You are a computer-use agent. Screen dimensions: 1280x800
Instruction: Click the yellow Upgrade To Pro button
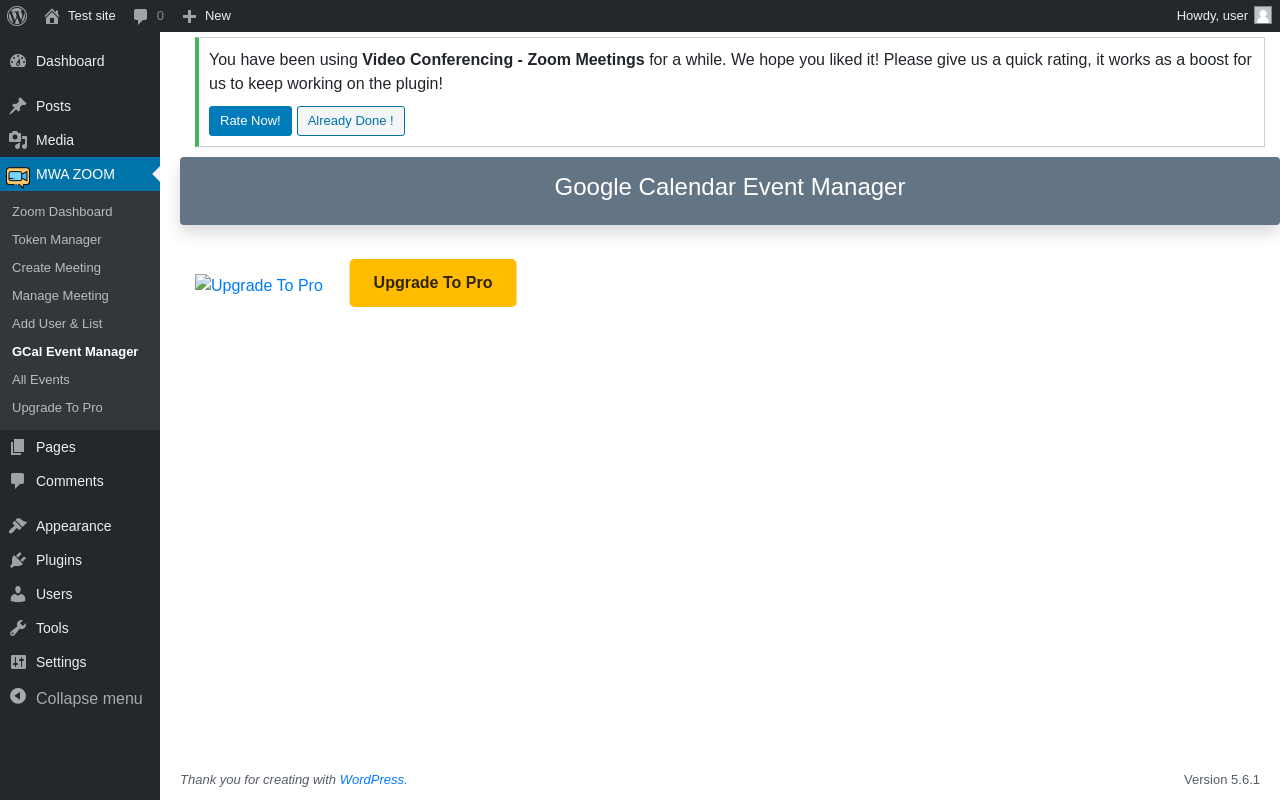click(433, 283)
